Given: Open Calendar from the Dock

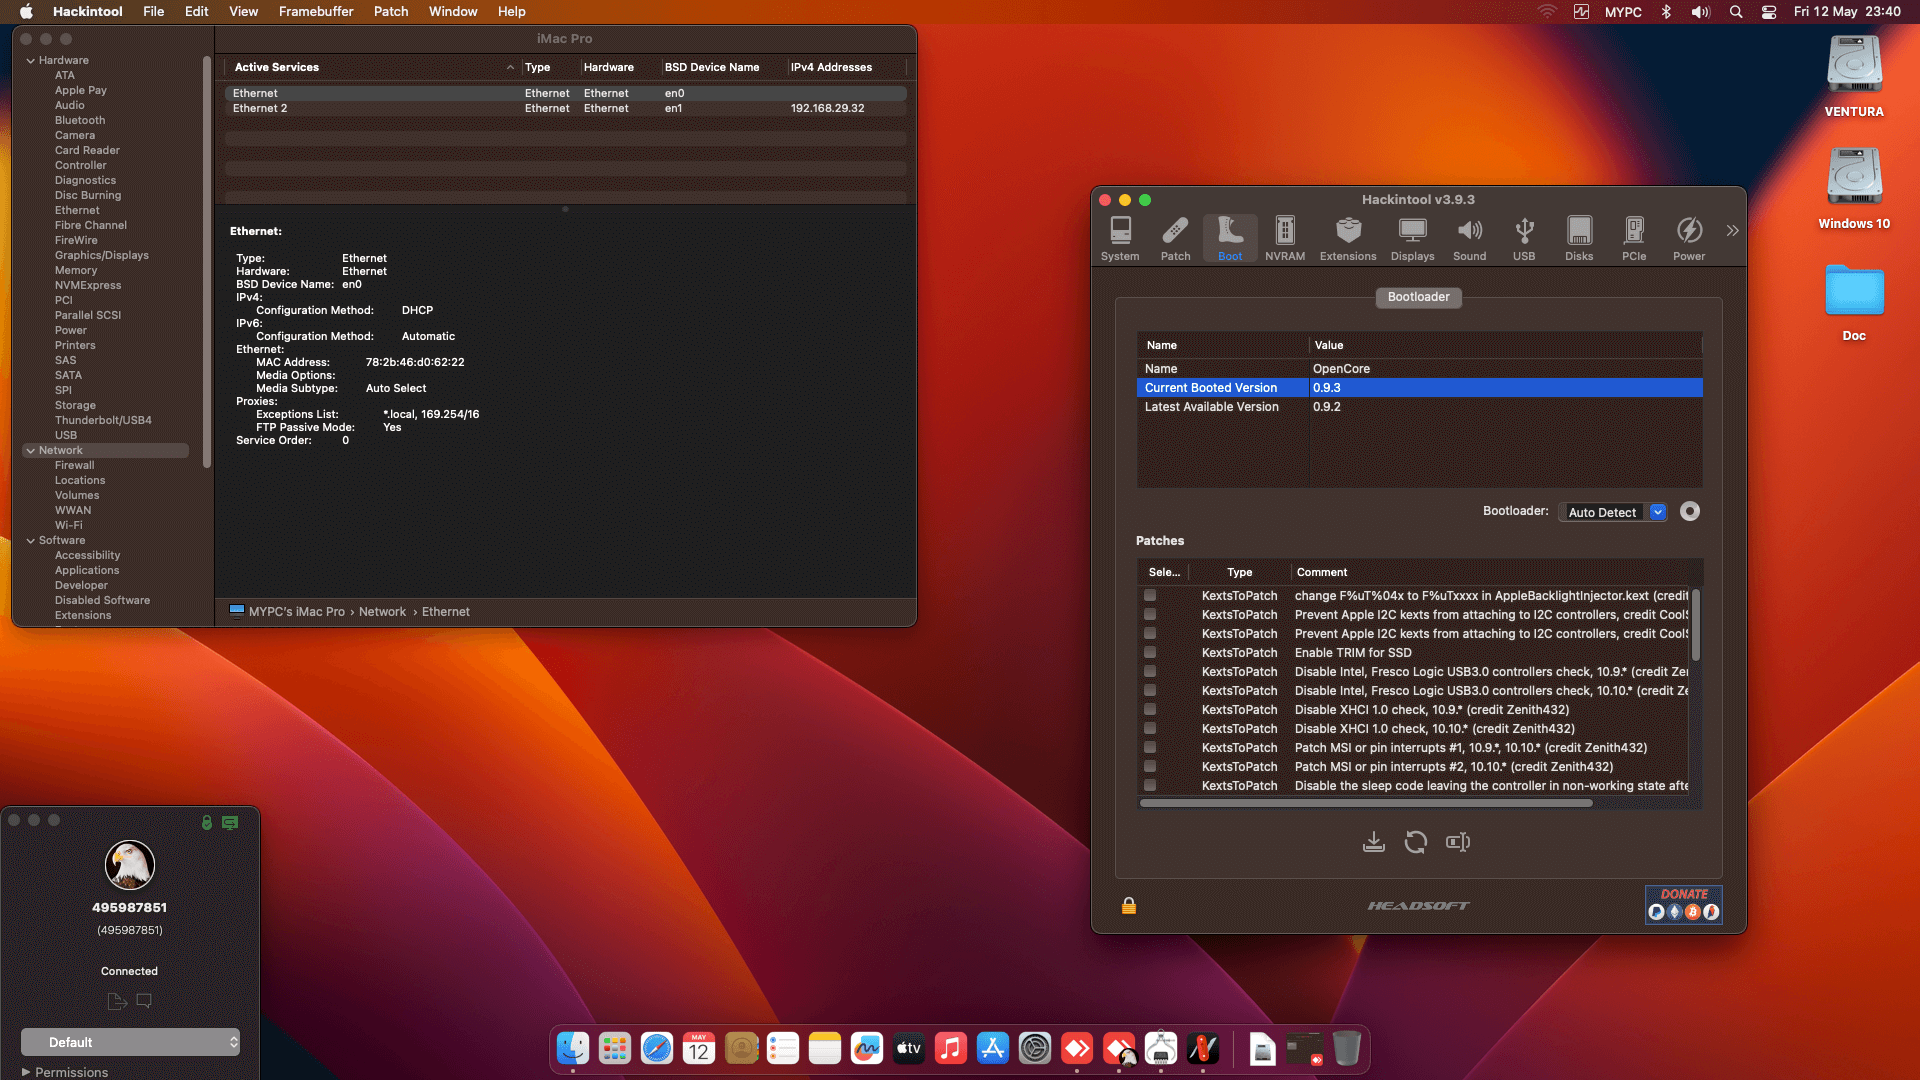Looking at the screenshot, I should click(699, 1048).
